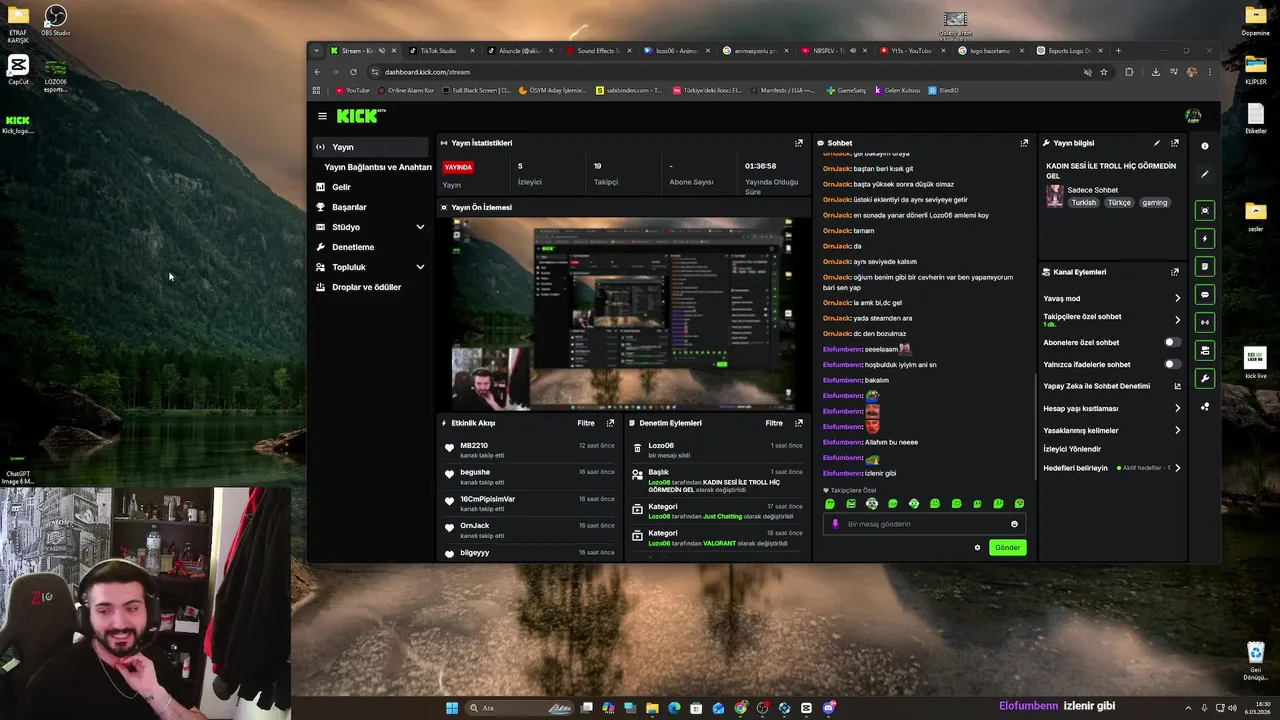Click the gaming tag chip

[1154, 203]
